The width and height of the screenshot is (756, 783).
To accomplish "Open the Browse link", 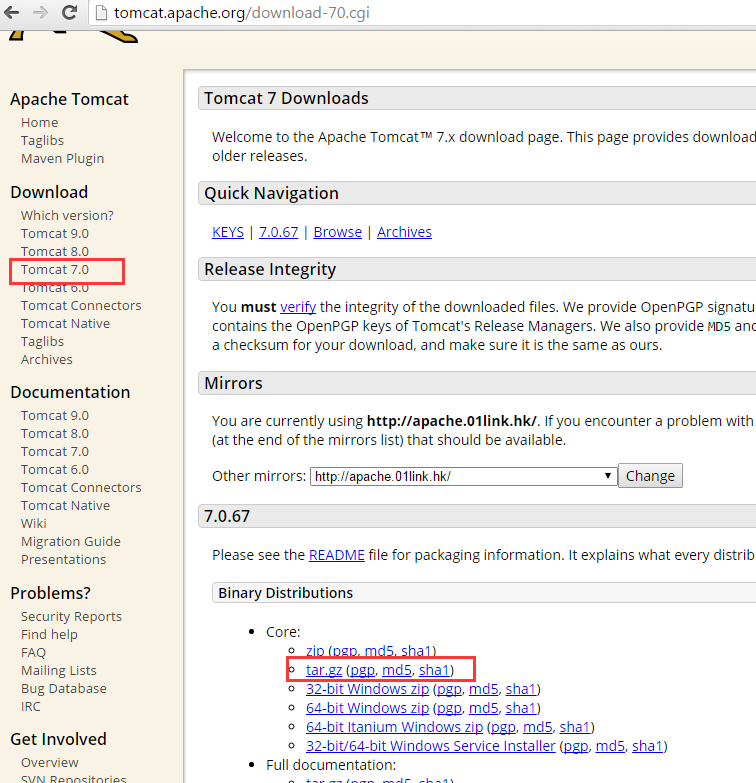I will coord(338,232).
